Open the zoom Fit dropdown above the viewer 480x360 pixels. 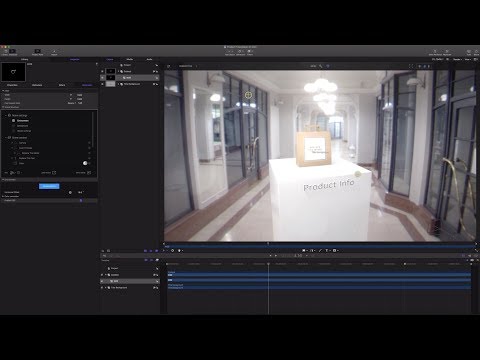click(438, 59)
